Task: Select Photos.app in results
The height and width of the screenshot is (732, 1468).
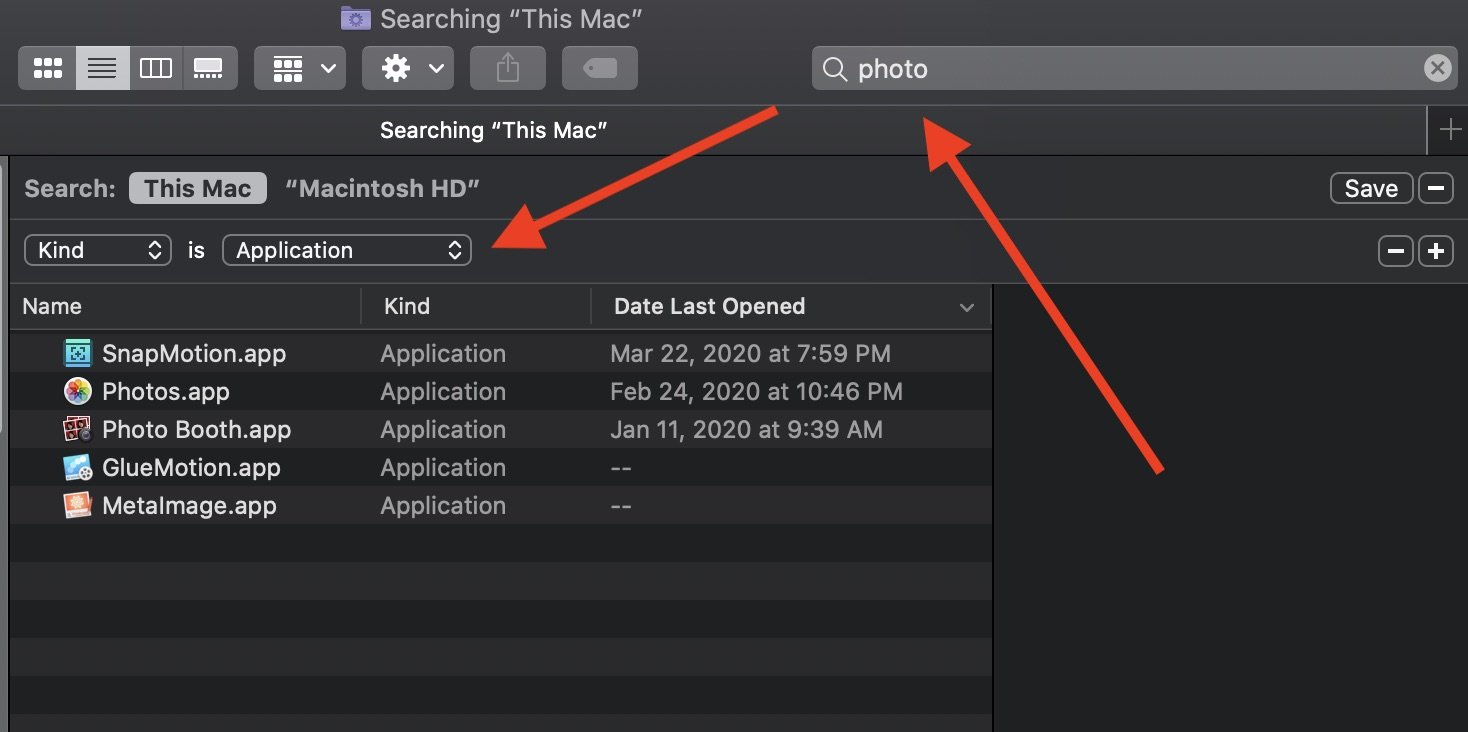Action: click(166, 391)
